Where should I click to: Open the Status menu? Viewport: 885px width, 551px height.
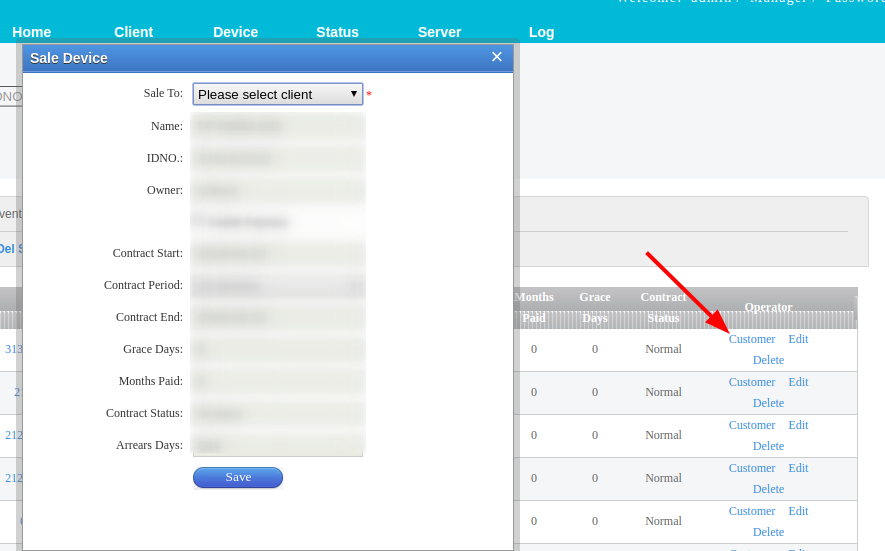(x=337, y=32)
